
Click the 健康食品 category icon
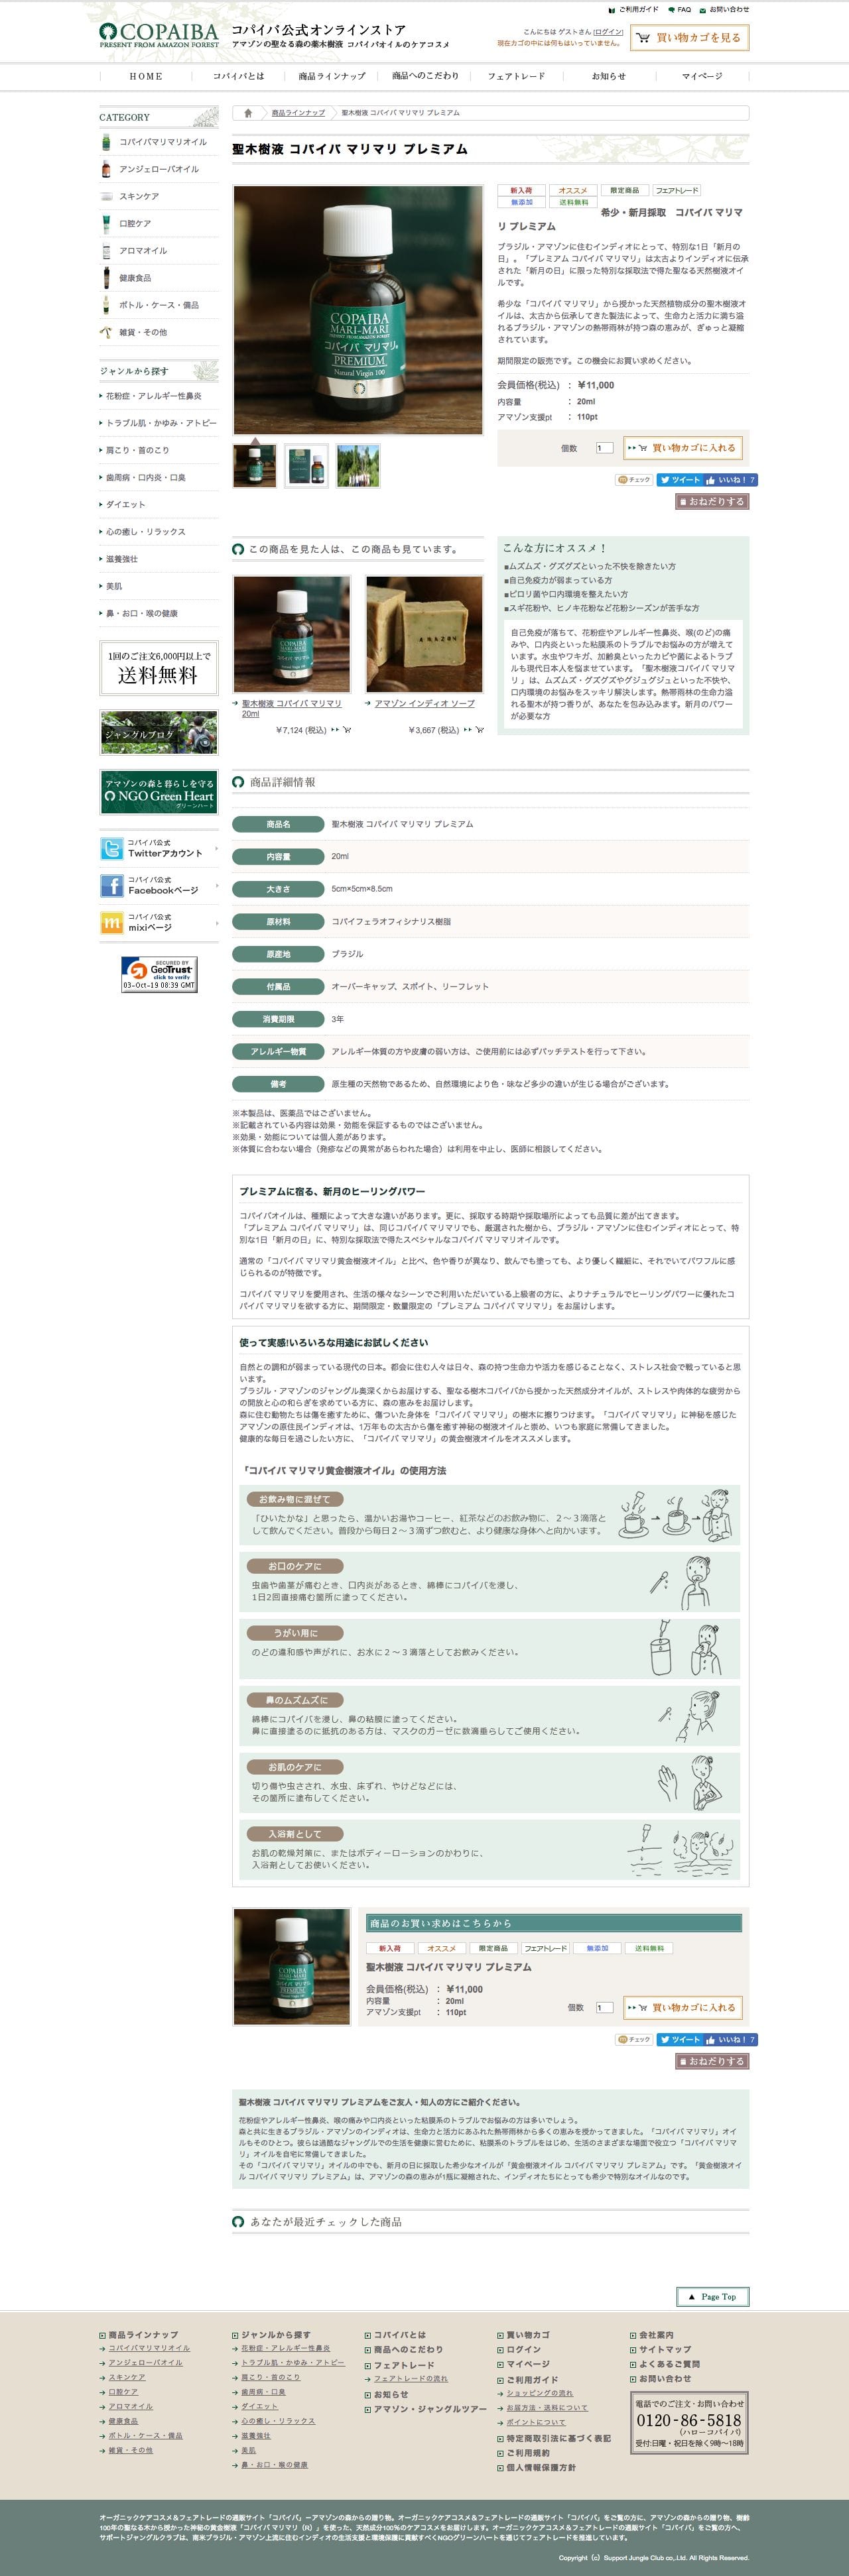pyautogui.click(x=106, y=278)
